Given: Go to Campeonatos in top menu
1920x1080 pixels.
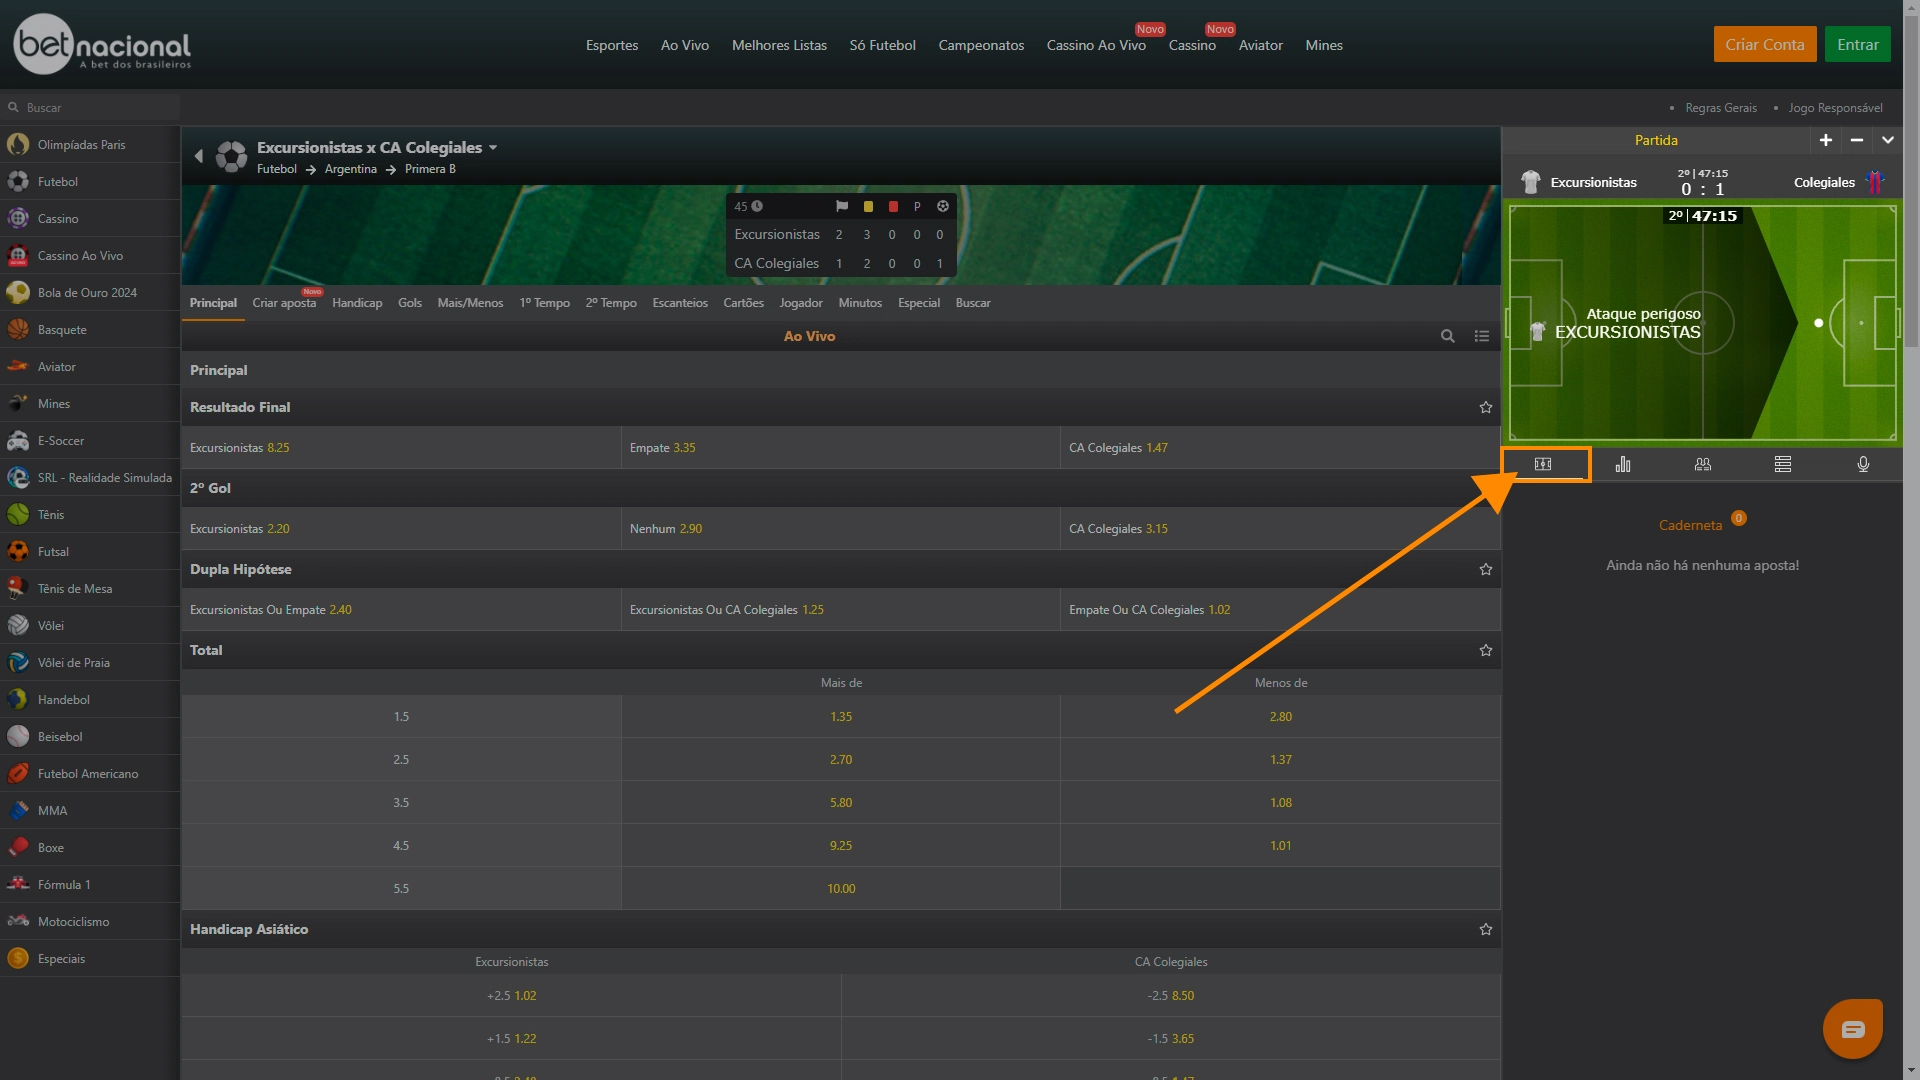Looking at the screenshot, I should tap(981, 45).
